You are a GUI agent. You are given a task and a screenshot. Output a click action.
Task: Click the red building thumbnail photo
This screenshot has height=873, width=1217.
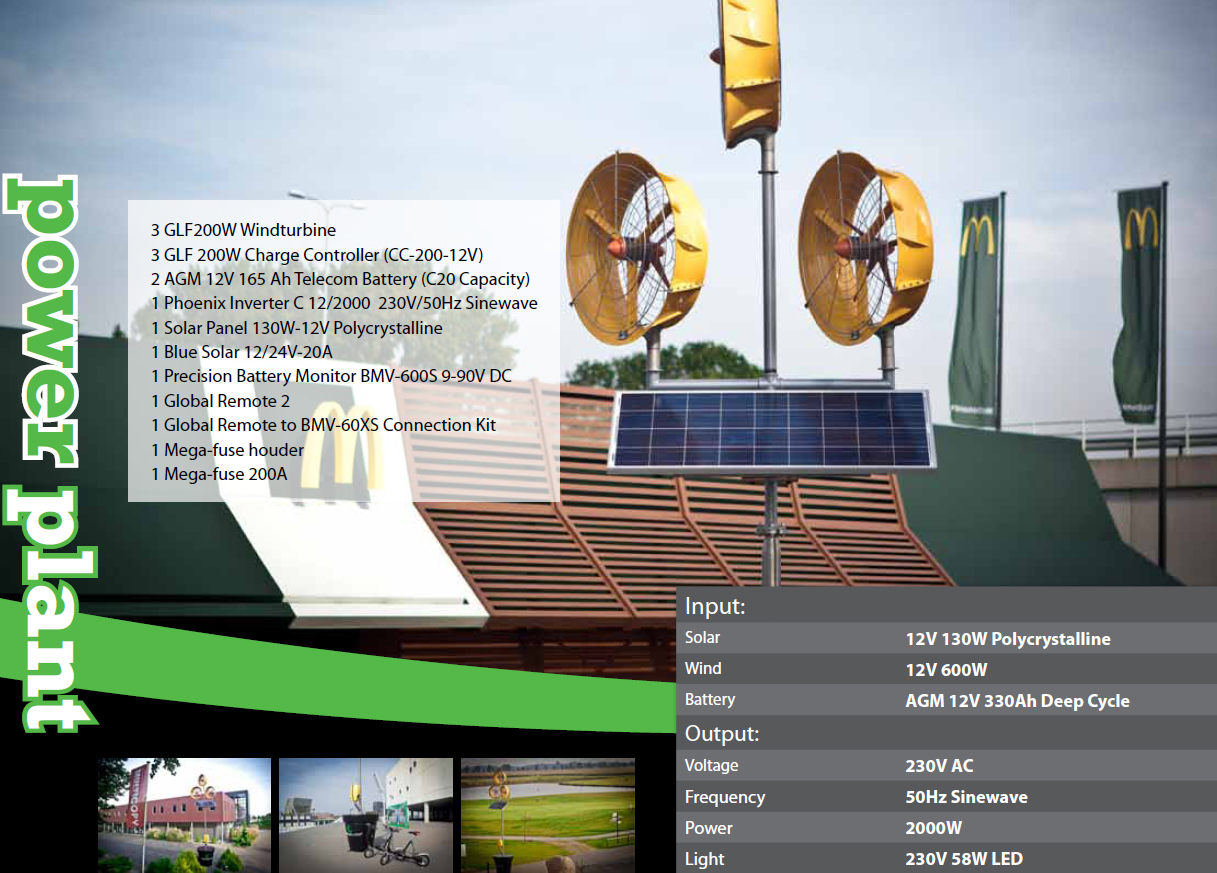point(184,815)
